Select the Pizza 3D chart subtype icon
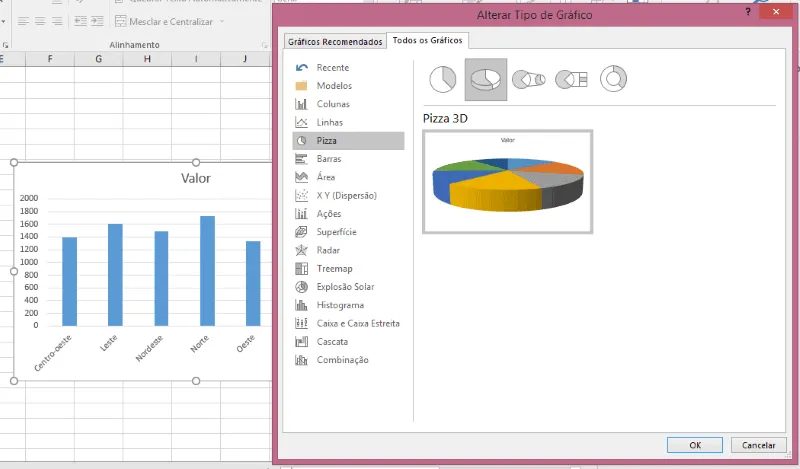 click(486, 79)
